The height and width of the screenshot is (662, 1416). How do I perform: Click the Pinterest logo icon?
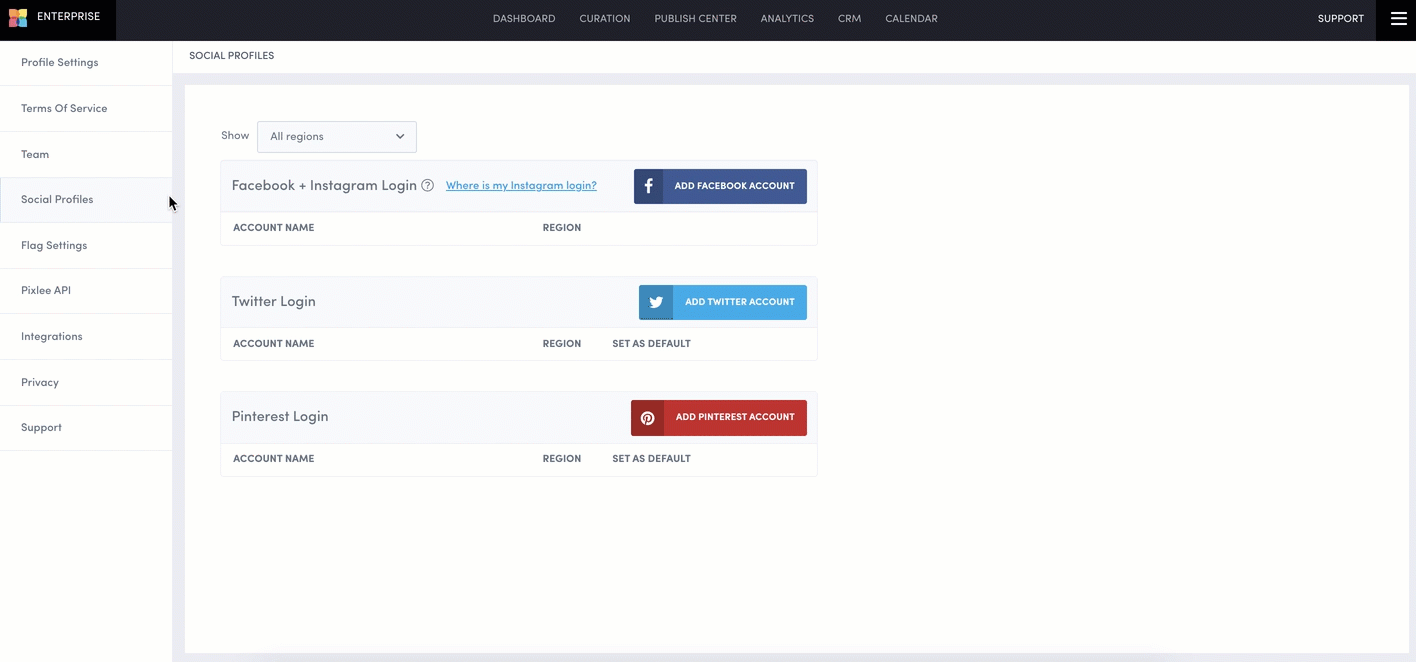tap(647, 418)
